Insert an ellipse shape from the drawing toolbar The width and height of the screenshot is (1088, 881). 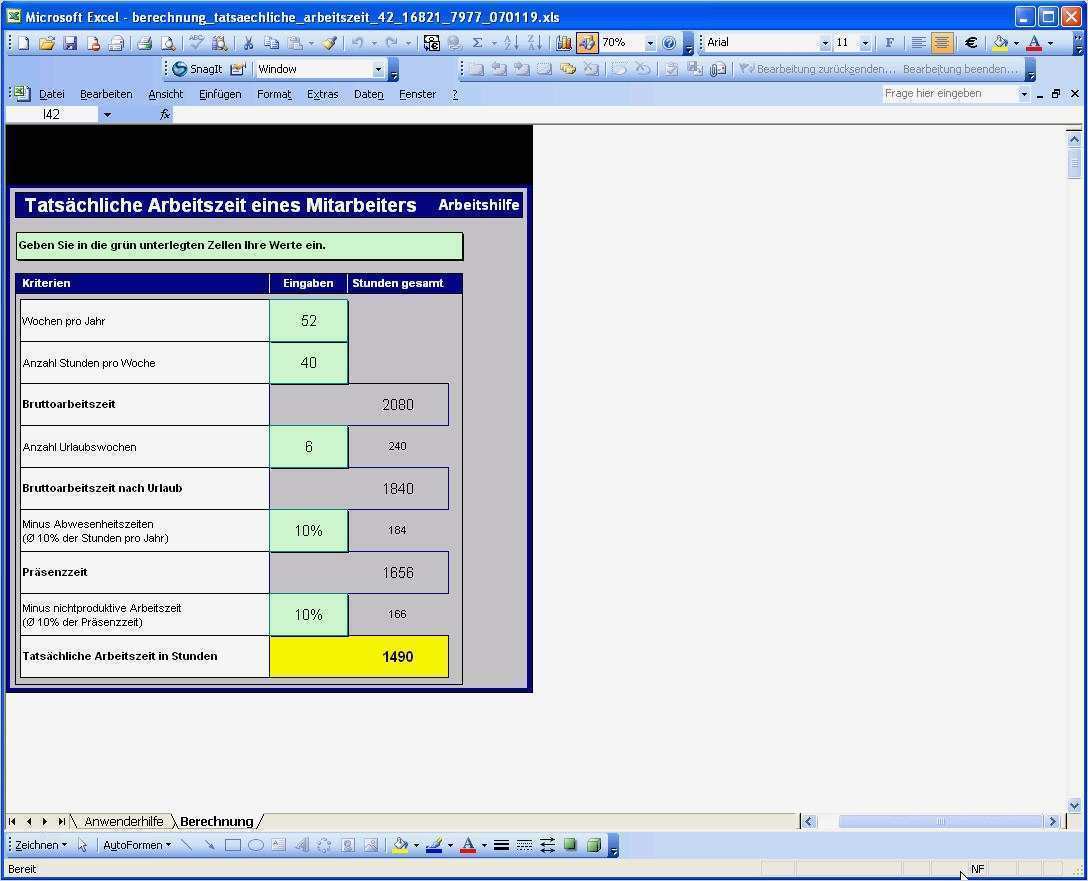point(255,845)
